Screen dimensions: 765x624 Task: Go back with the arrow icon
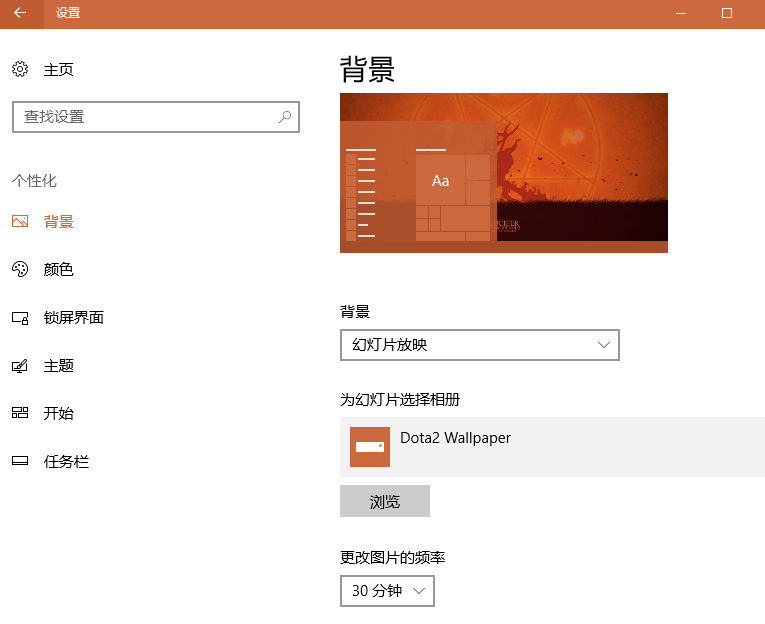click(x=20, y=13)
